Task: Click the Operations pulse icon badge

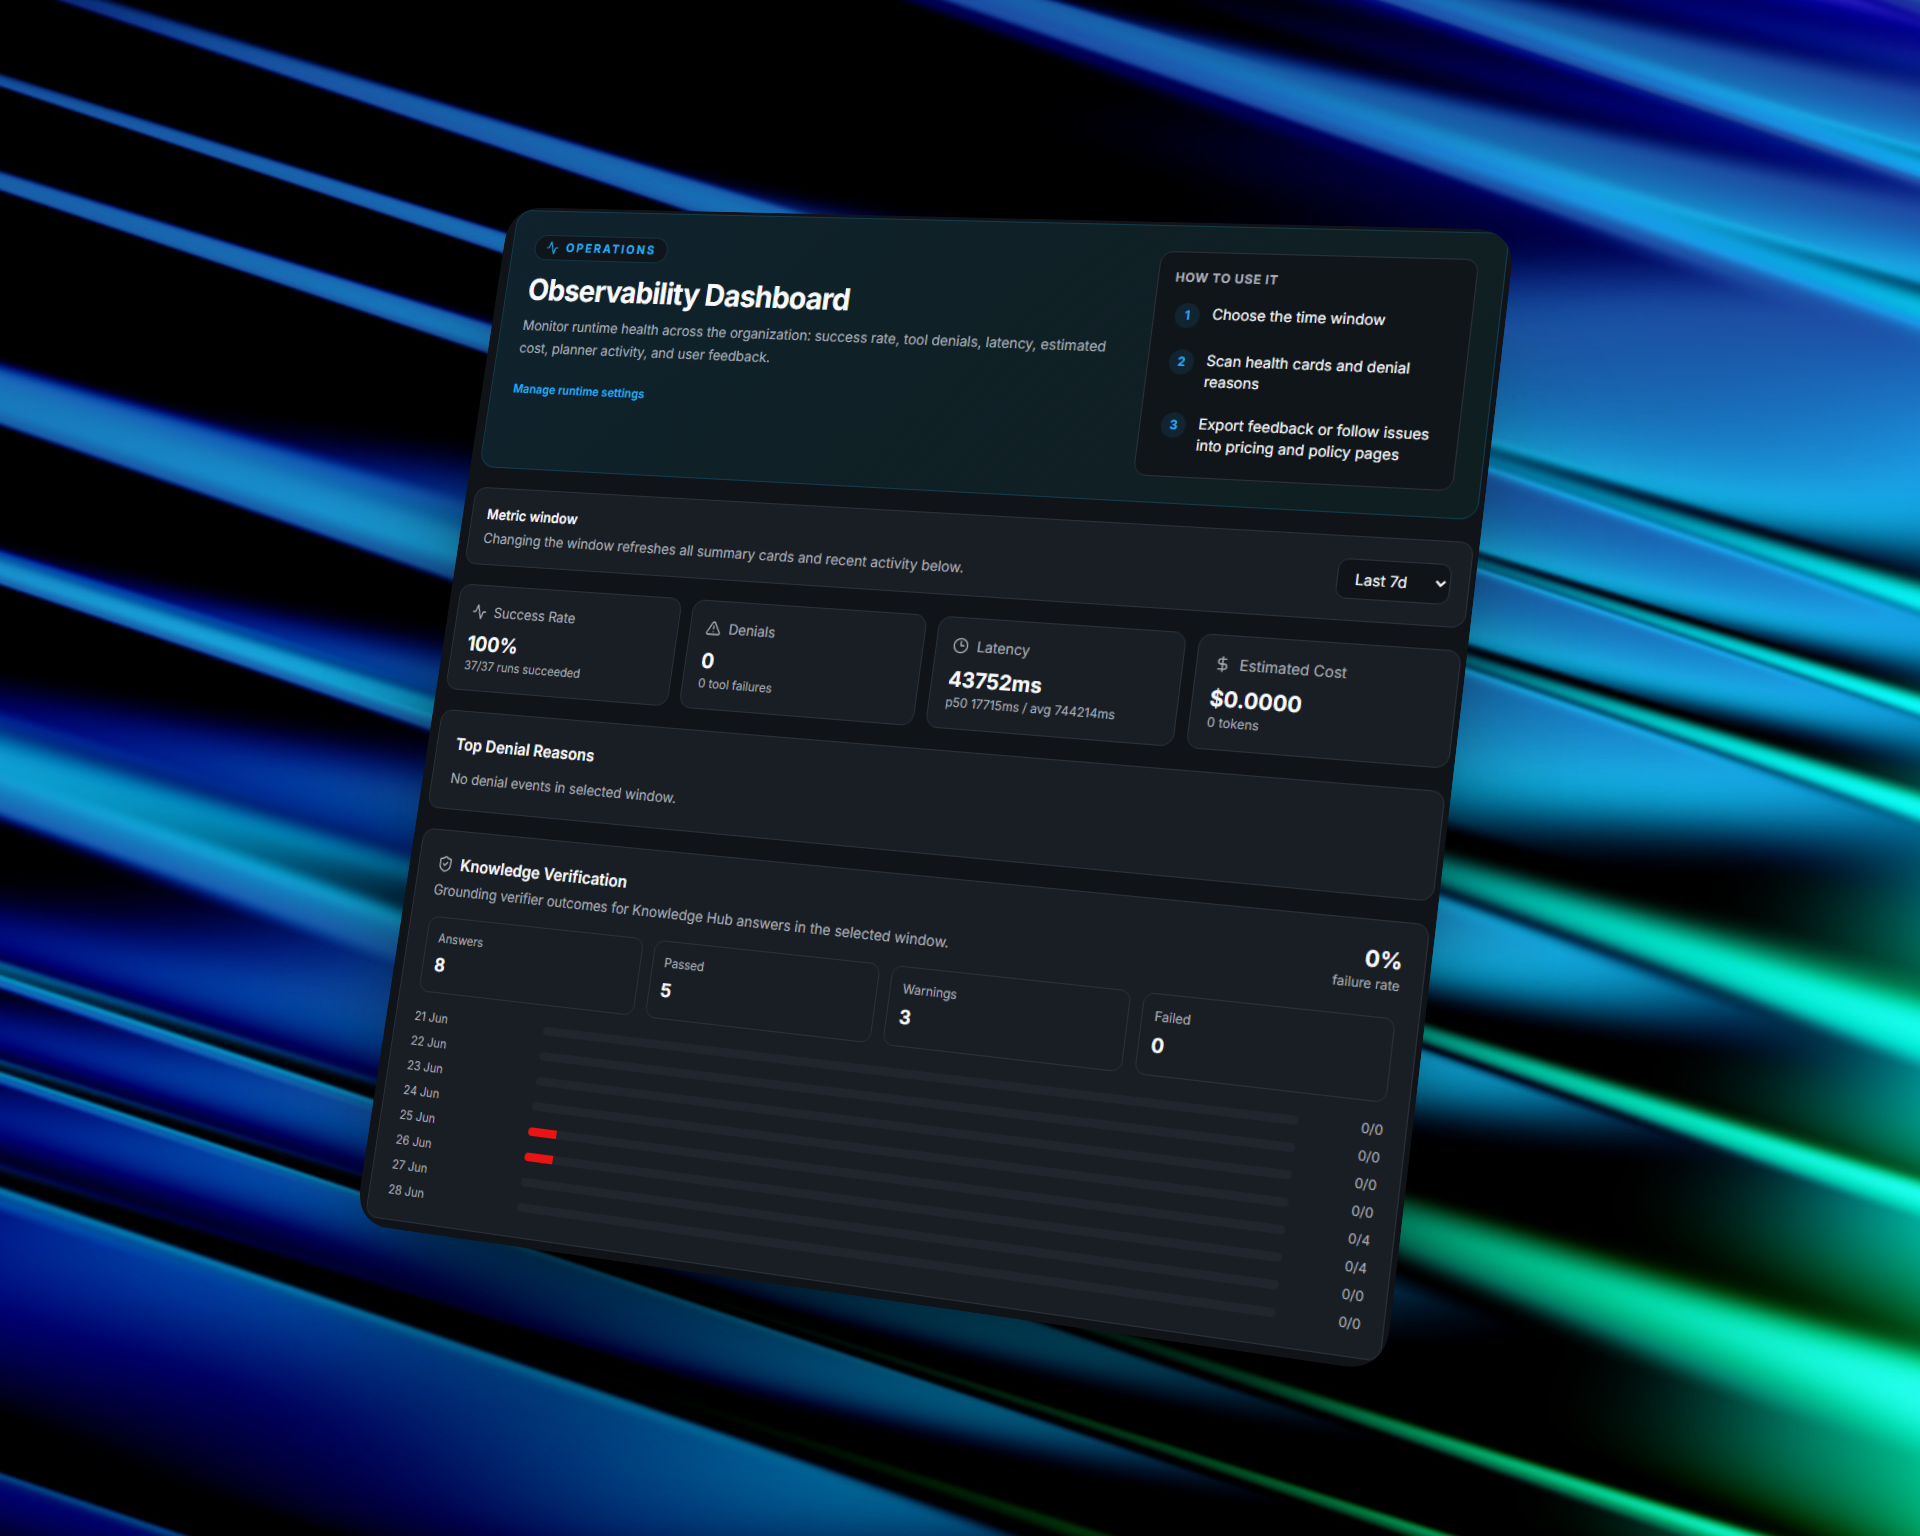Action: [552, 247]
